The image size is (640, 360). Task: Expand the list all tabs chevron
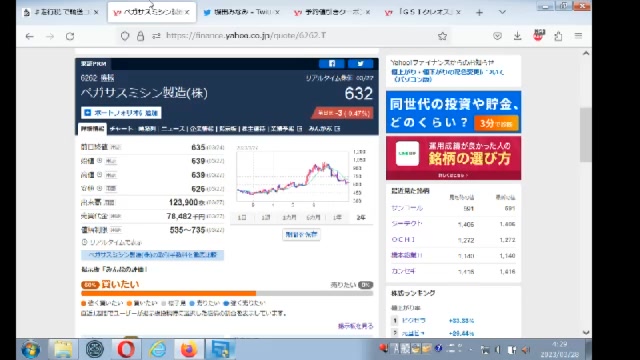click(x=502, y=12)
